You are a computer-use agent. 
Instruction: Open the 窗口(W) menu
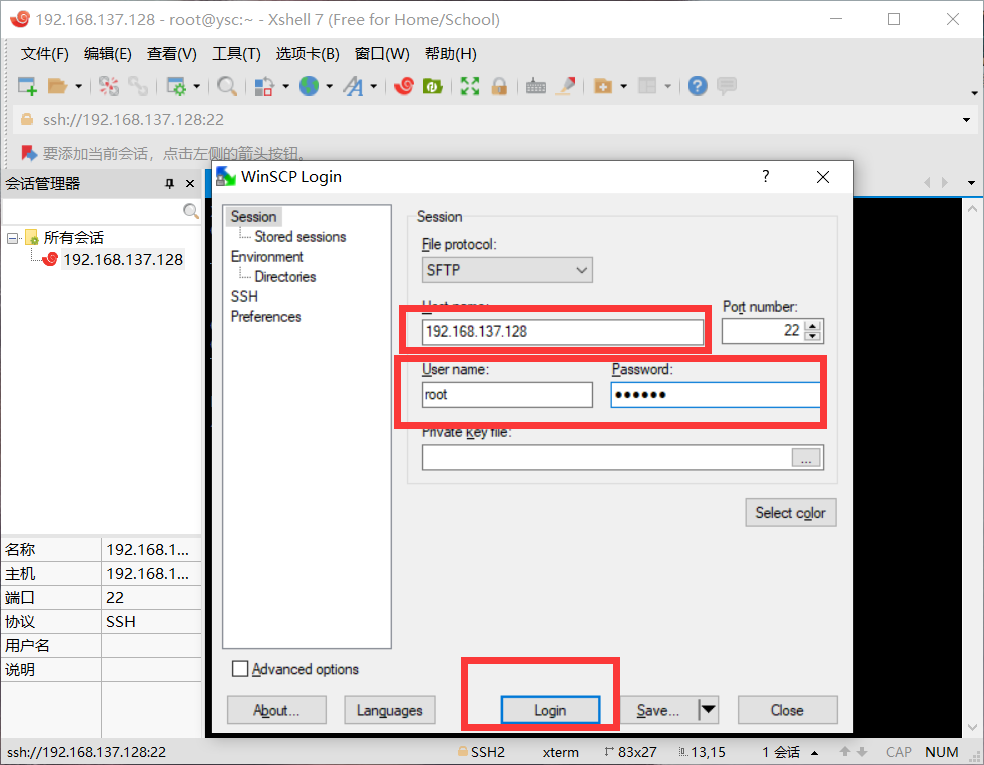[x=382, y=54]
